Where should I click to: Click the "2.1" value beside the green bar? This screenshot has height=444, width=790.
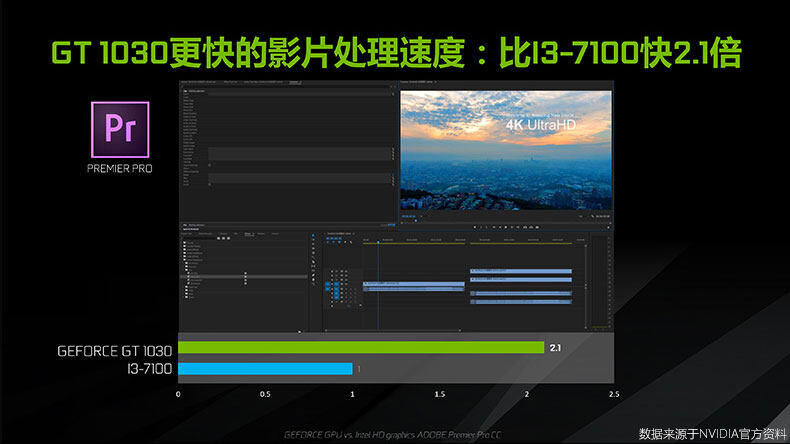(x=555, y=348)
